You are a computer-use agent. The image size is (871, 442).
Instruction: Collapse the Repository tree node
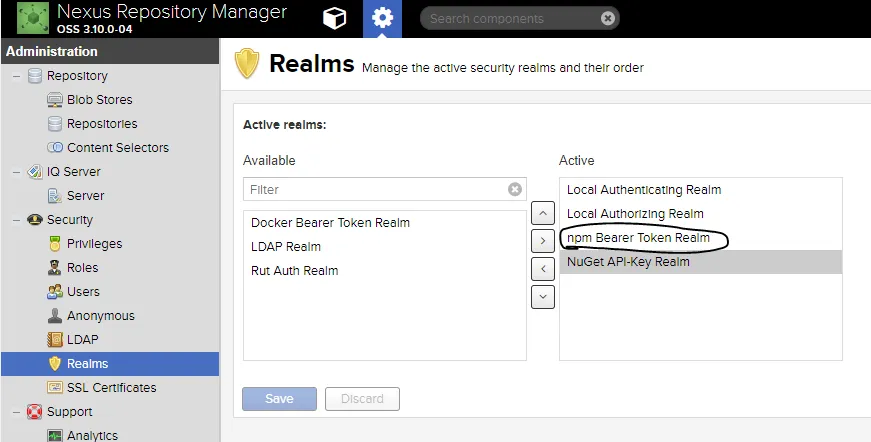coord(16,76)
